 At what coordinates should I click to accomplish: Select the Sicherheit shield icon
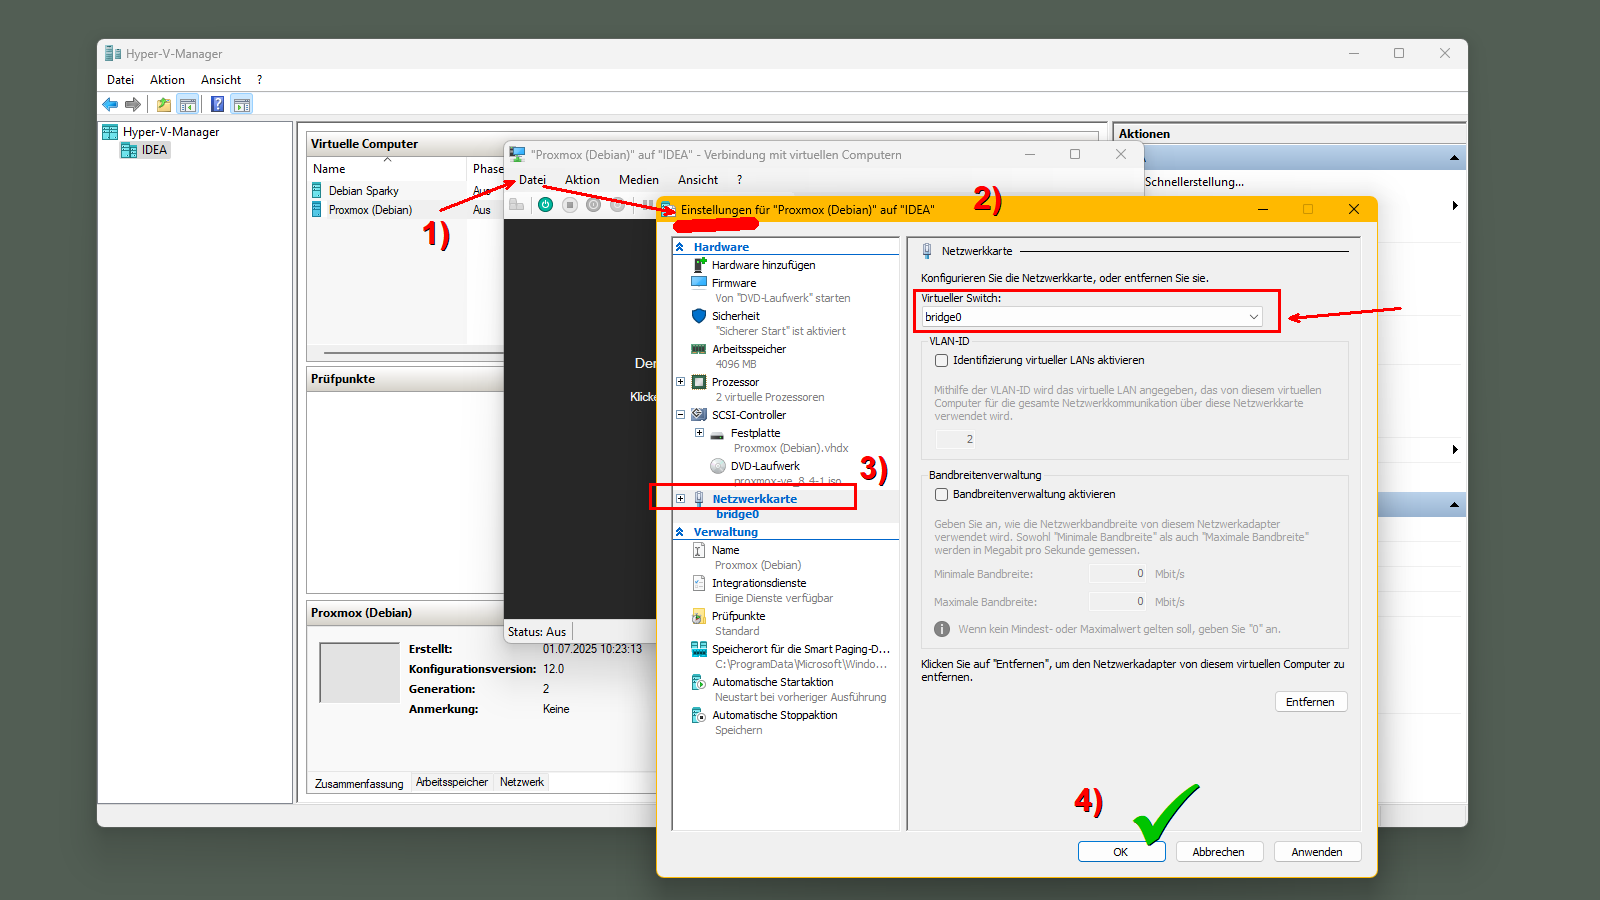pos(699,316)
